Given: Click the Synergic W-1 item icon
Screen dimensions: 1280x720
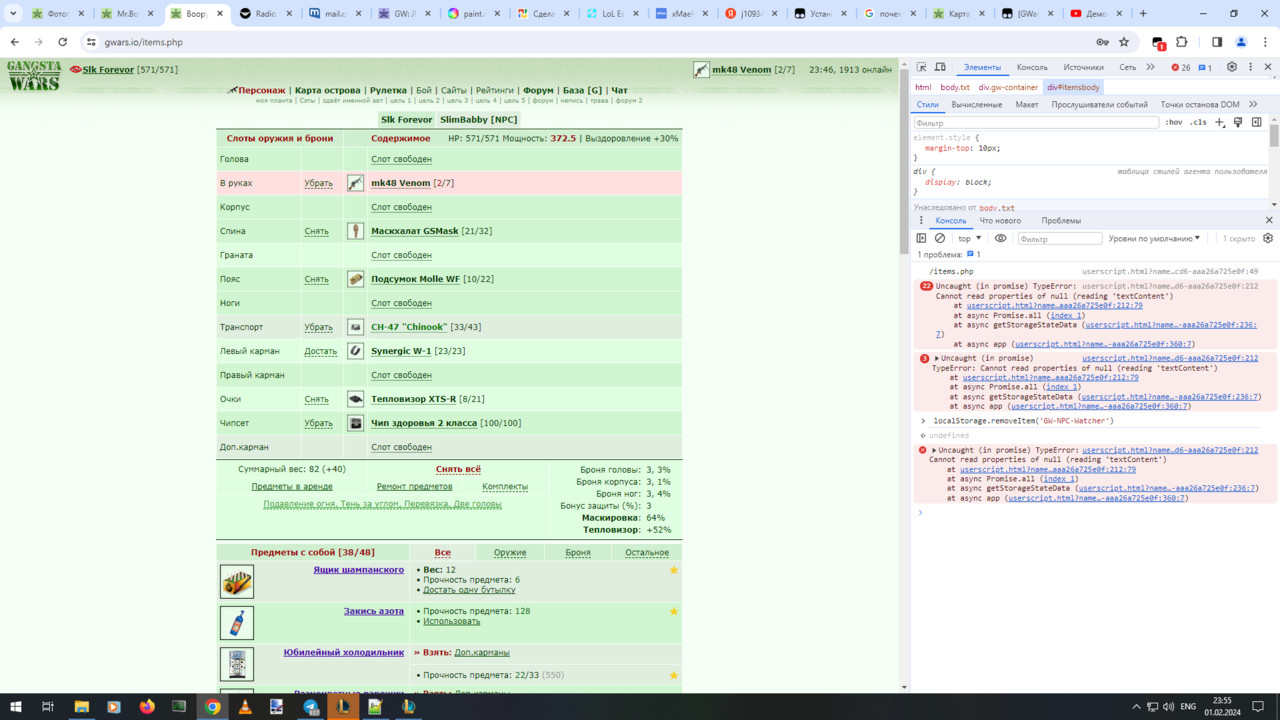Looking at the screenshot, I should coord(355,351).
